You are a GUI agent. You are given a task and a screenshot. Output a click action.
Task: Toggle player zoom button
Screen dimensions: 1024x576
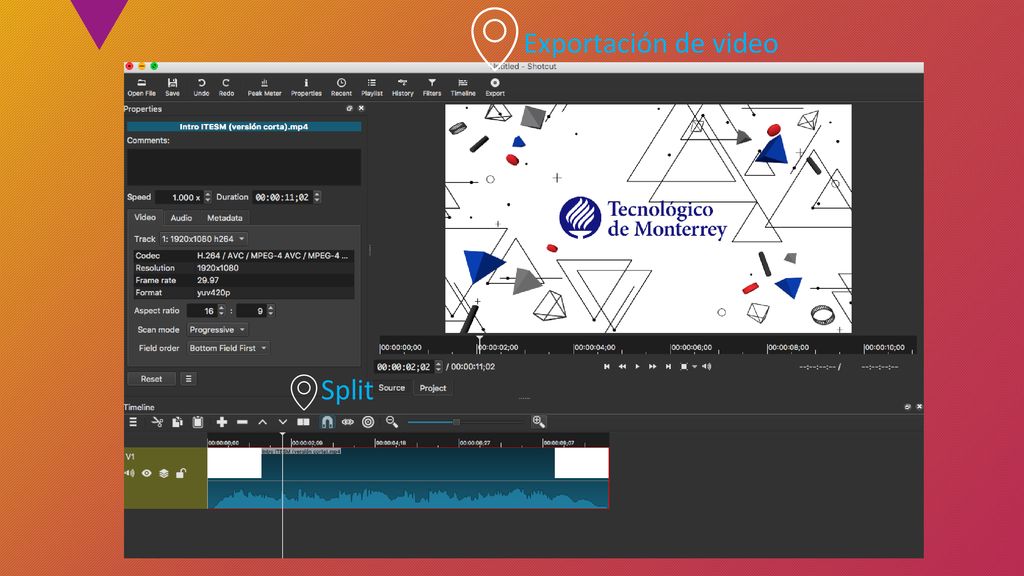pyautogui.click(x=684, y=367)
